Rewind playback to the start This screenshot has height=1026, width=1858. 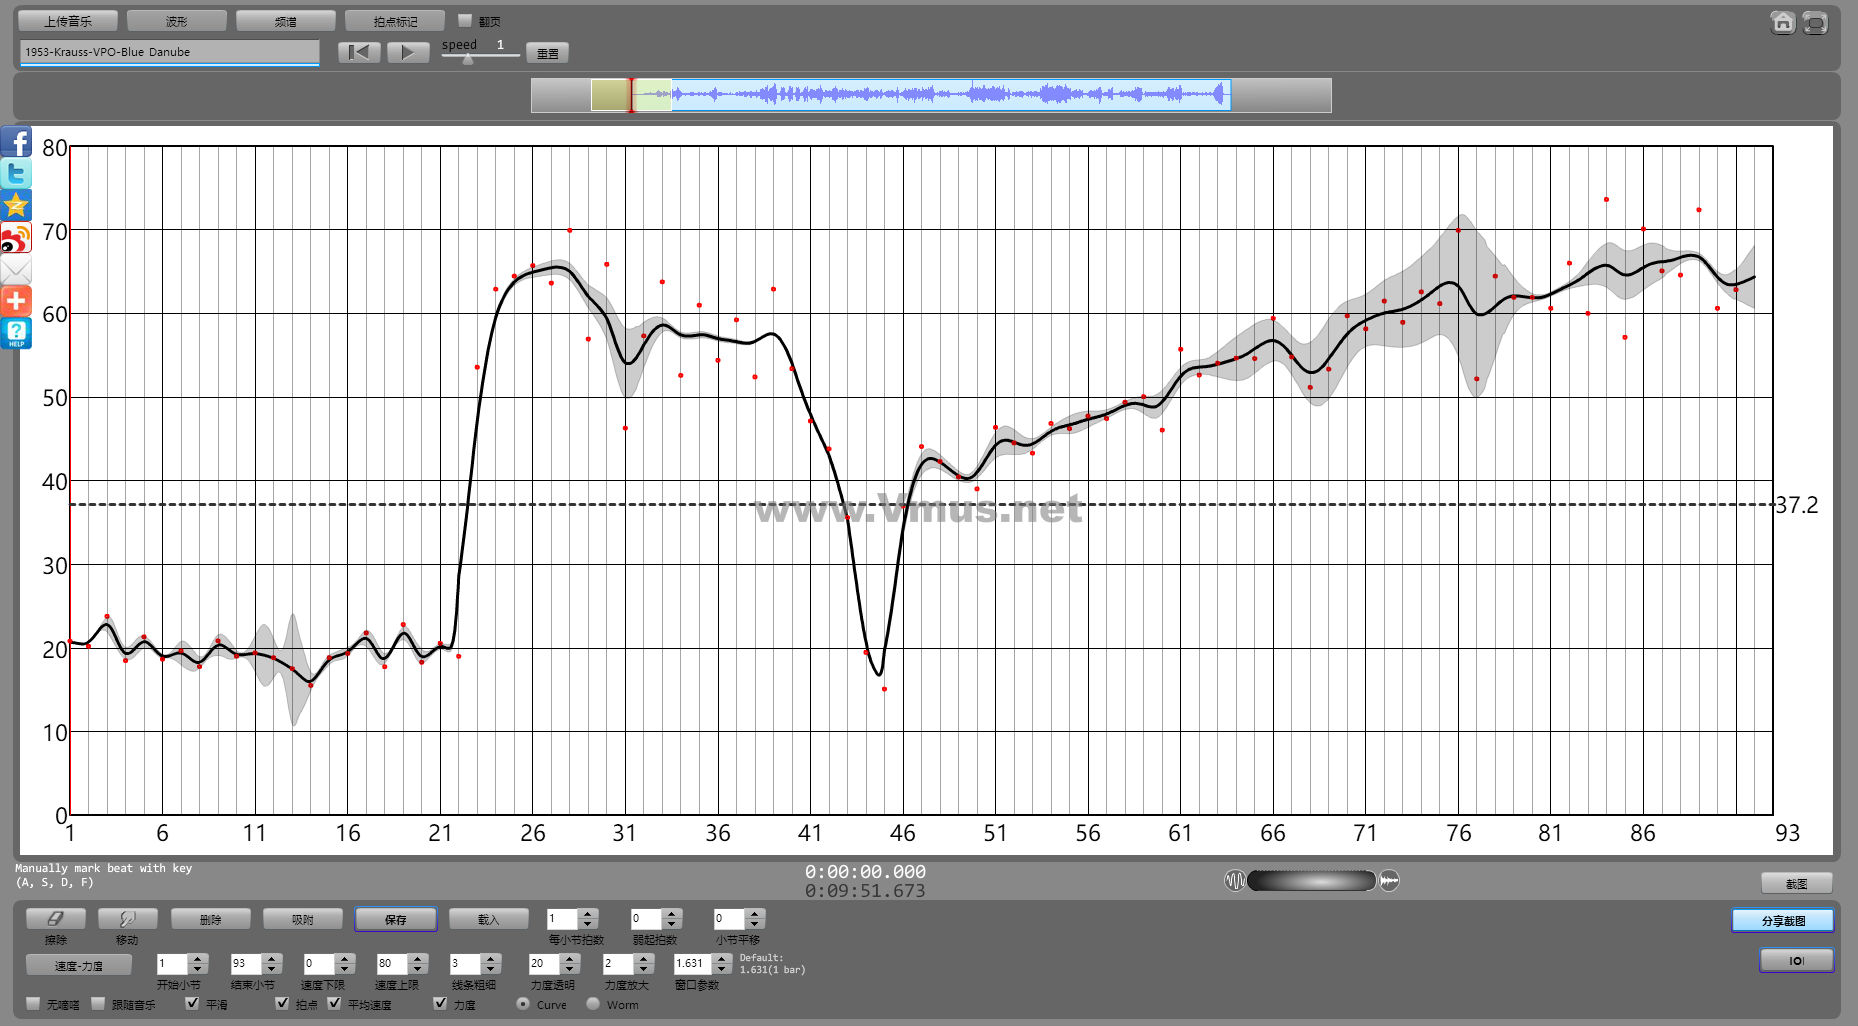359,52
